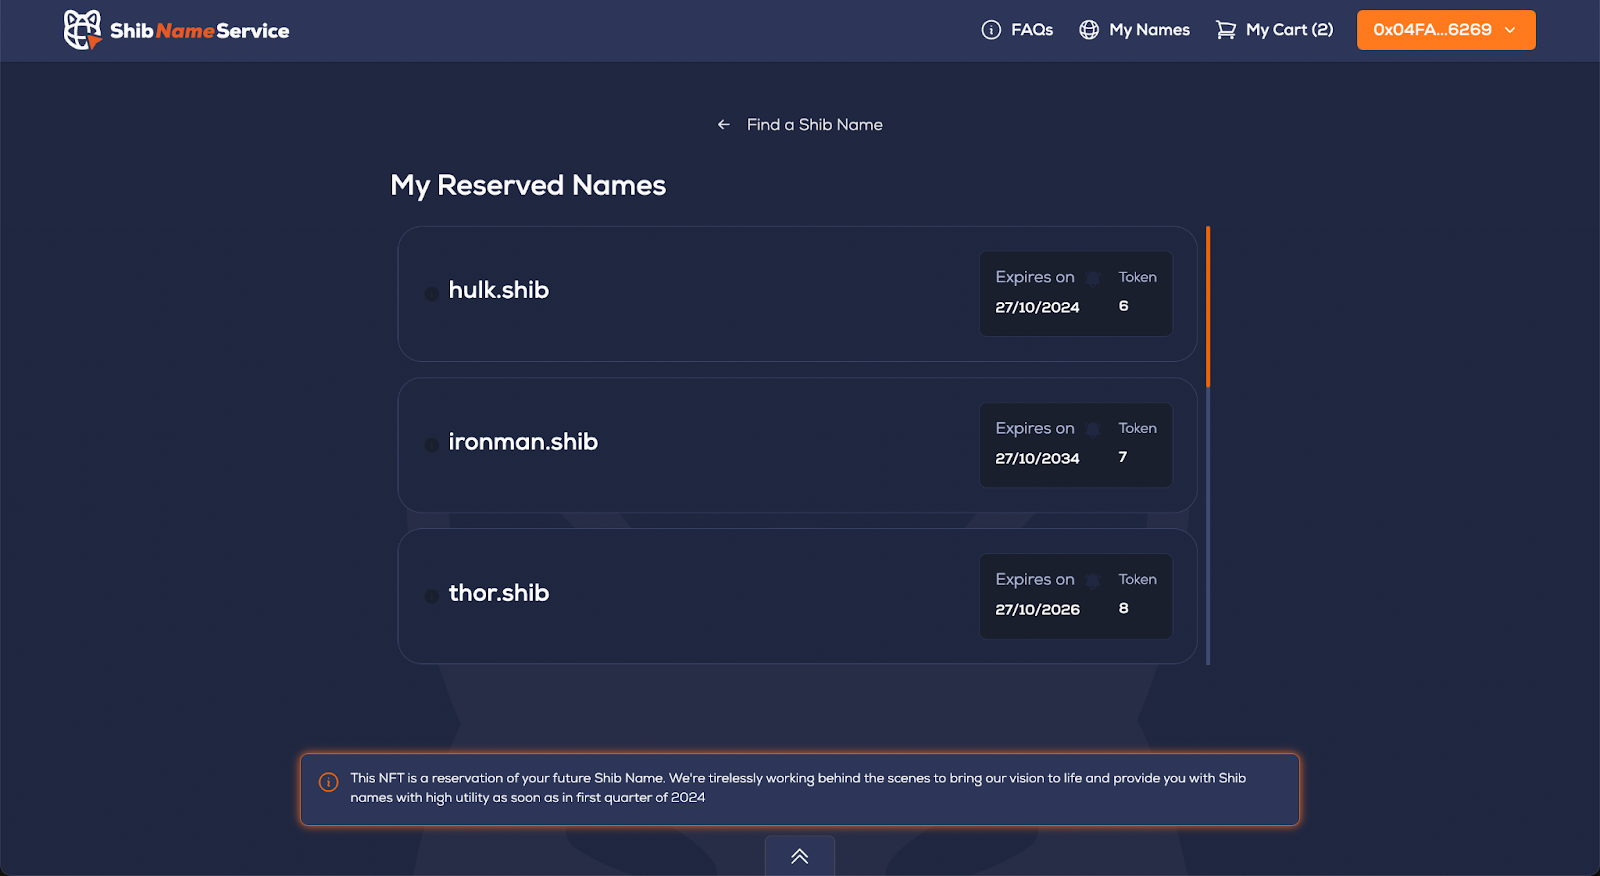The image size is (1600, 876).
Task: Click the NFT reservation notice text
Action: pos(798,788)
